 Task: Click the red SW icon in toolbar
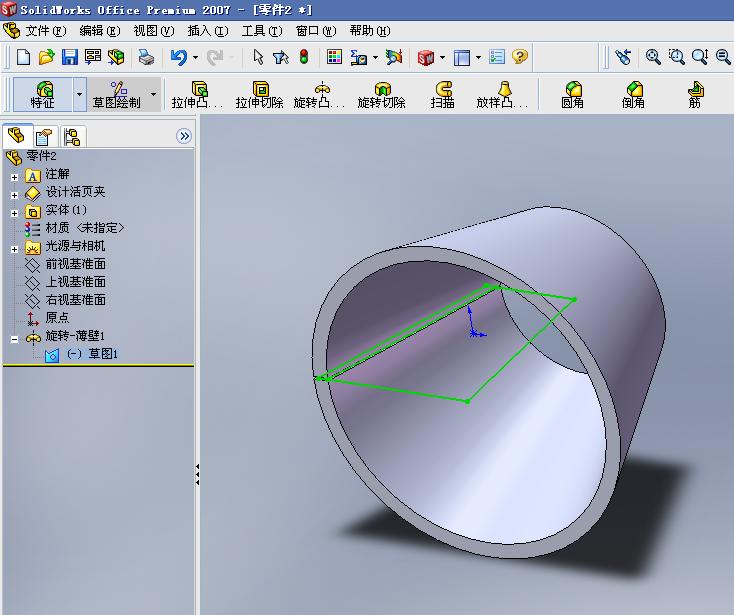[x=426, y=58]
